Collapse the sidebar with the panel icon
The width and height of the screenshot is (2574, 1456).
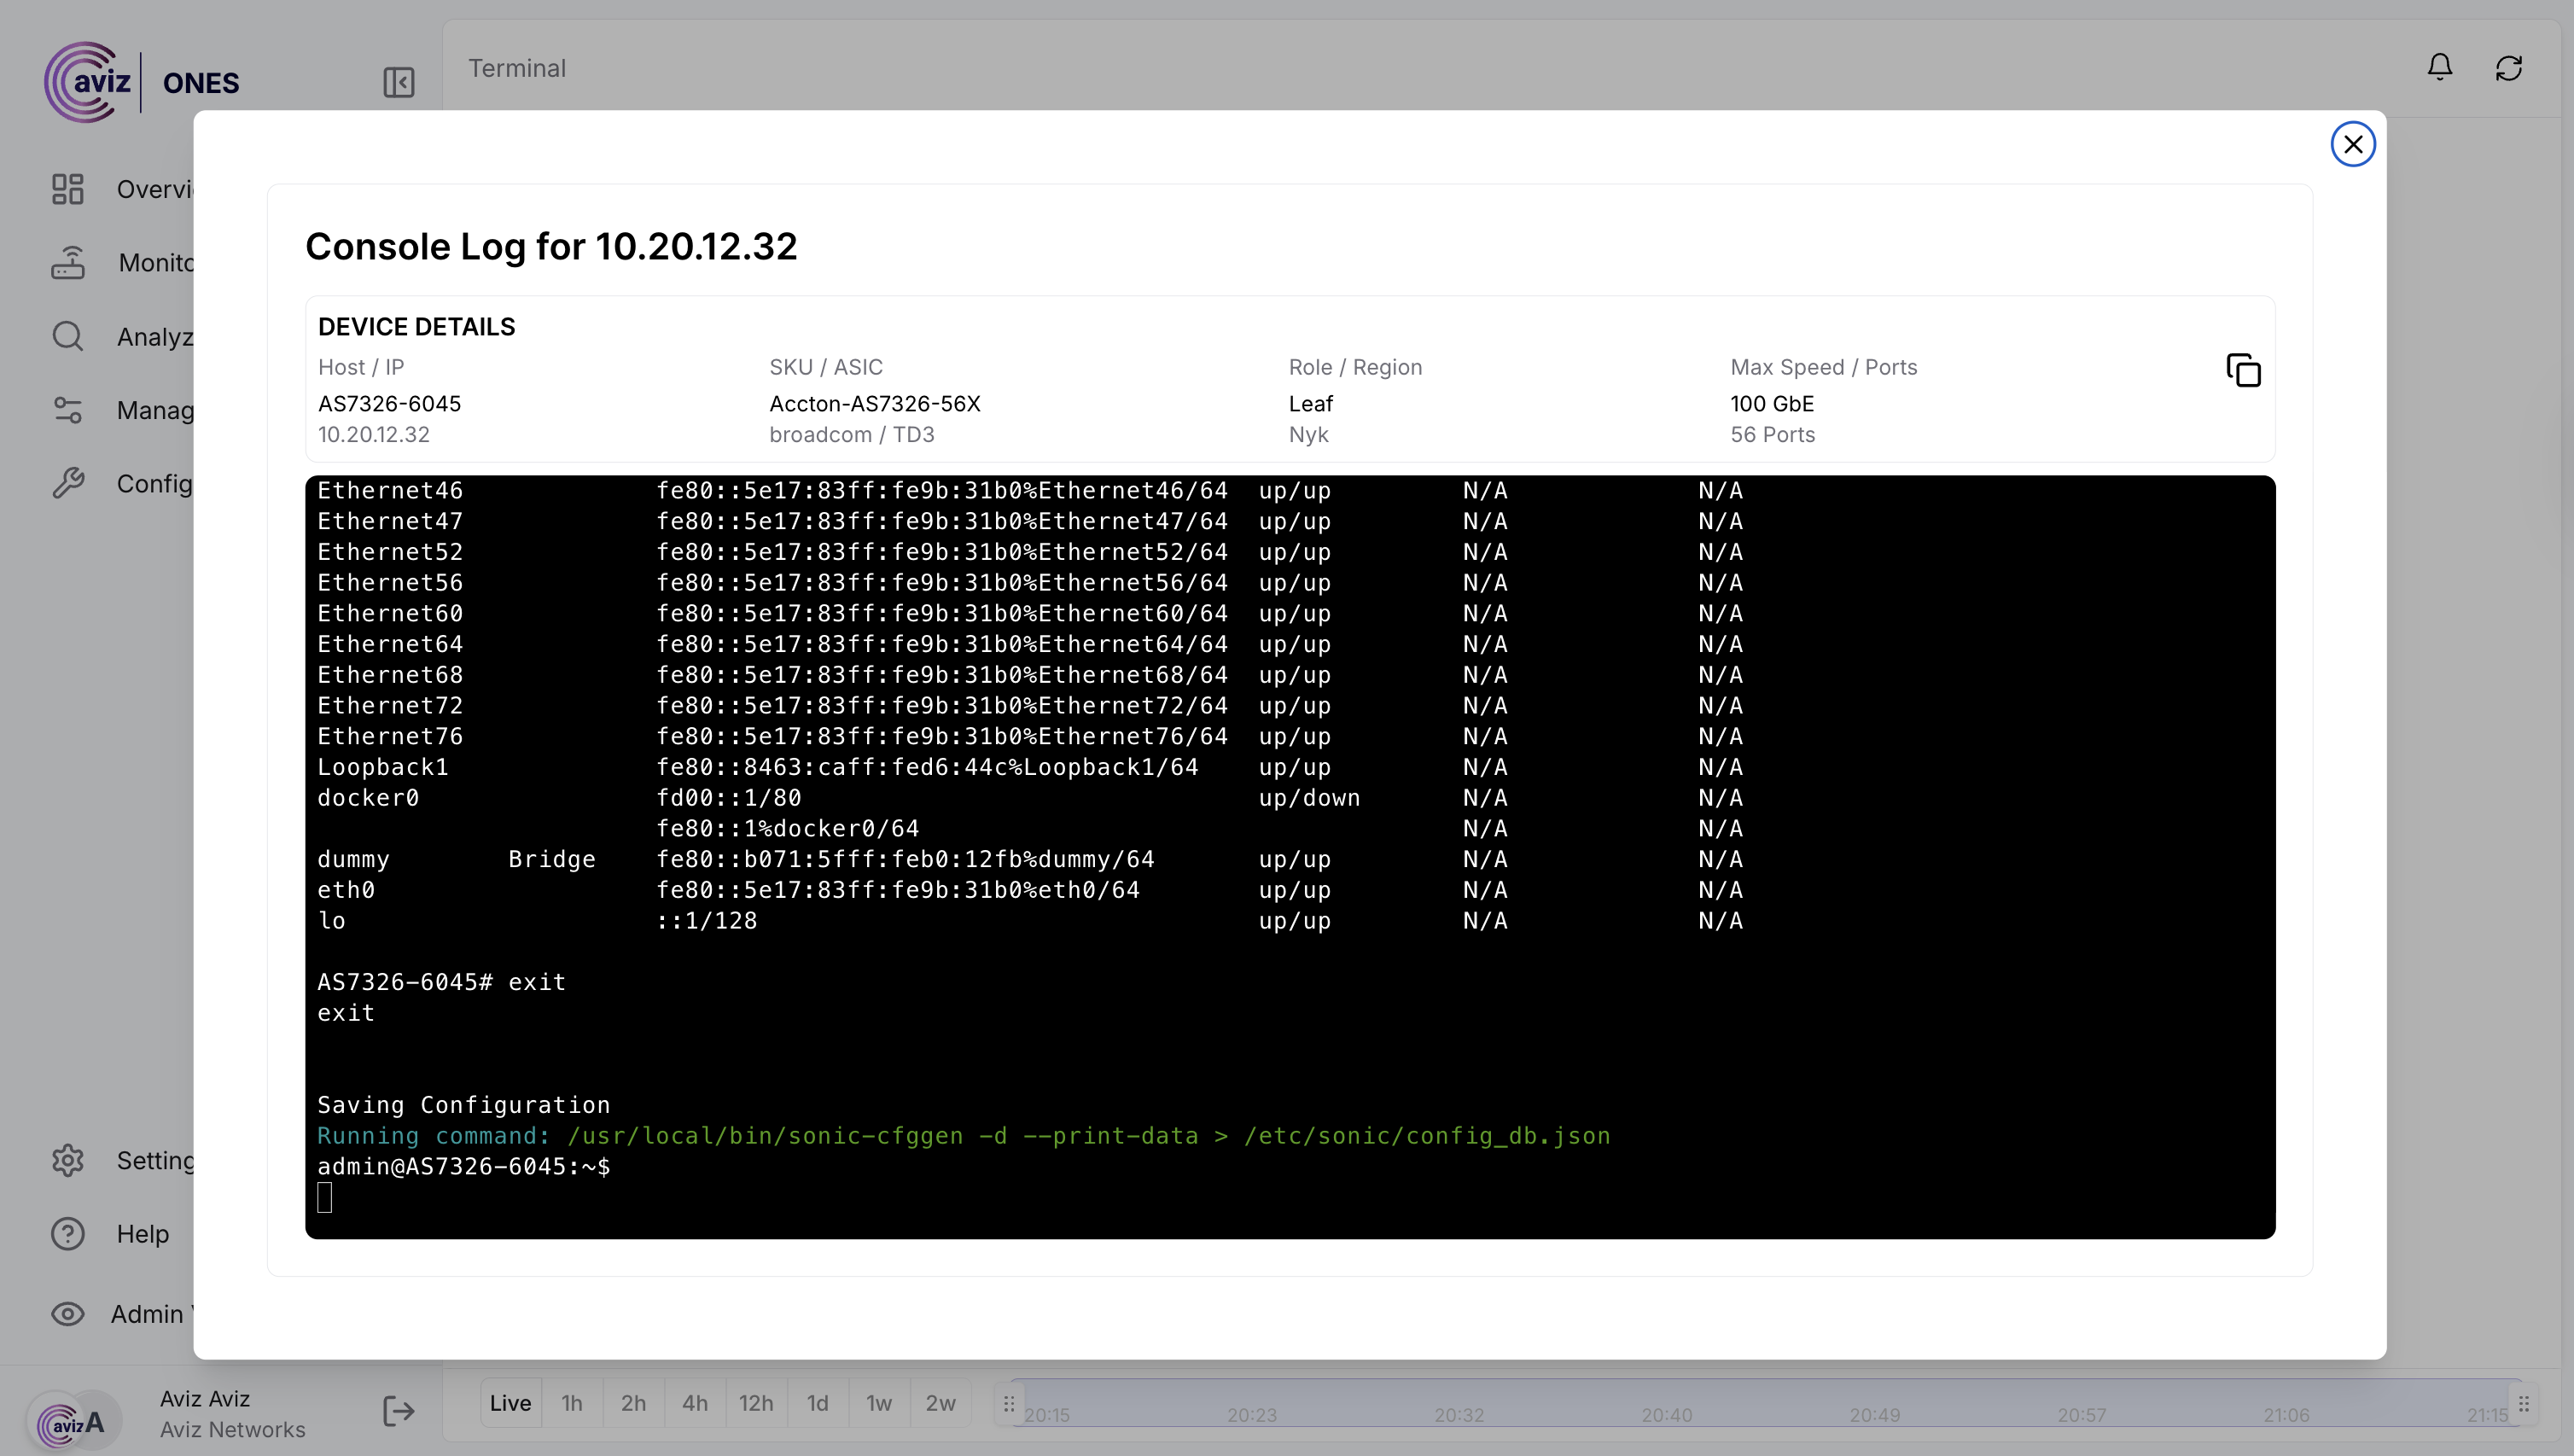[398, 82]
